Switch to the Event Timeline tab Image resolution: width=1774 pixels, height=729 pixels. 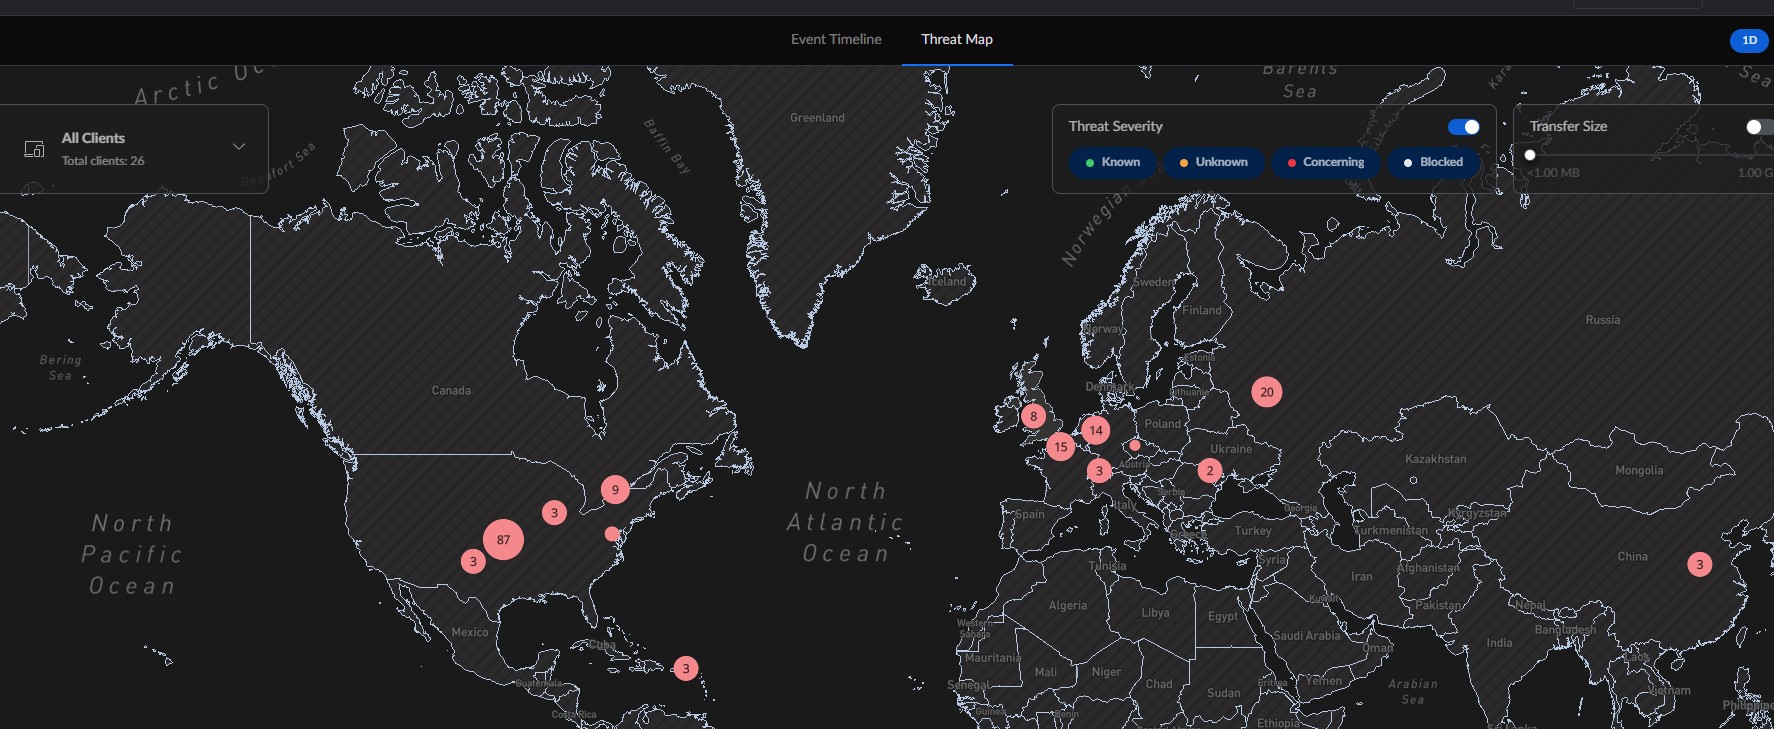pyautogui.click(x=836, y=39)
